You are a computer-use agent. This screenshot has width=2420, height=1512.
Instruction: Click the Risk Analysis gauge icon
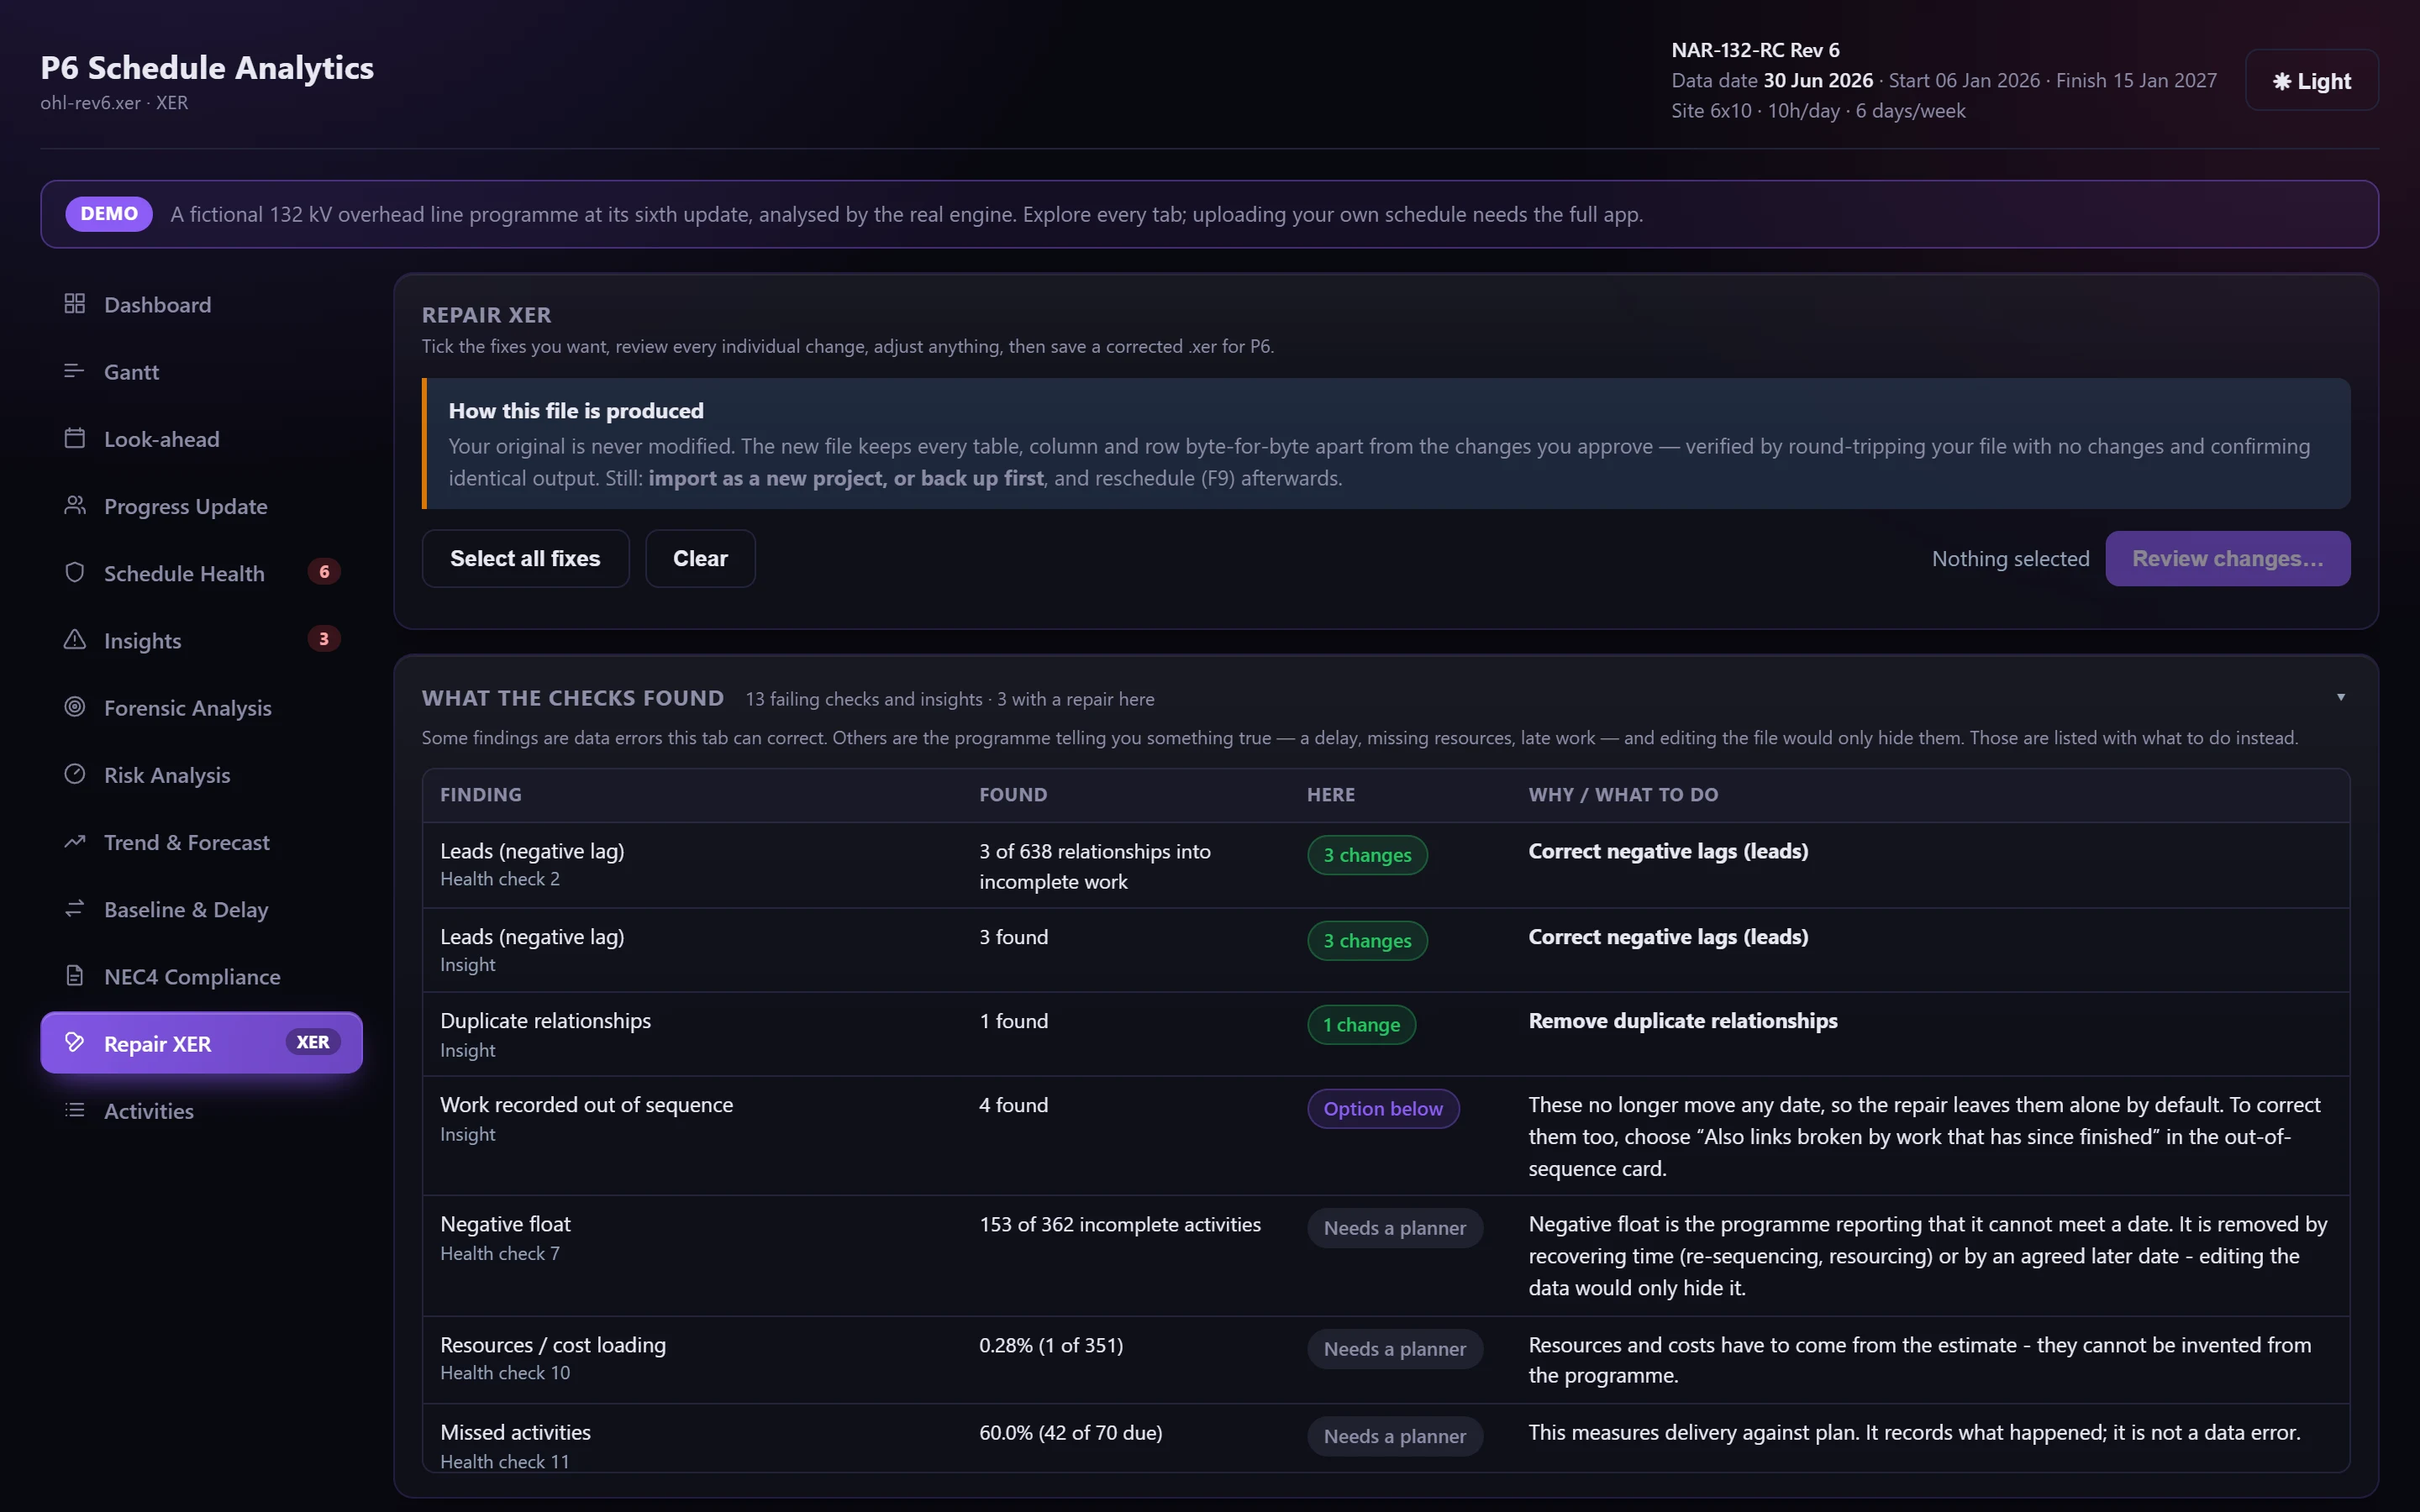click(74, 774)
